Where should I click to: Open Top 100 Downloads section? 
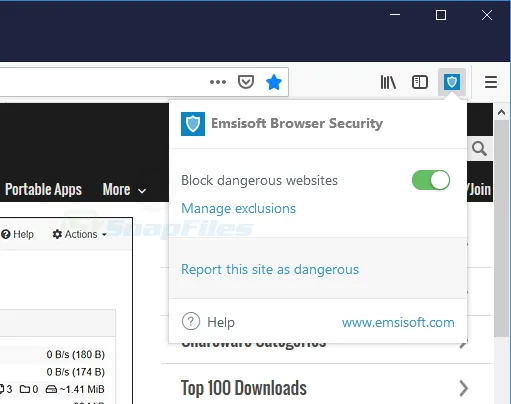point(243,388)
